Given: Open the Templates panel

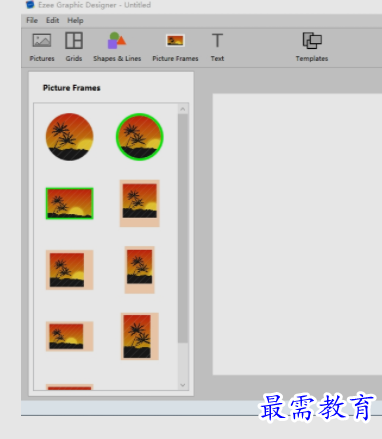Looking at the screenshot, I should (x=312, y=47).
